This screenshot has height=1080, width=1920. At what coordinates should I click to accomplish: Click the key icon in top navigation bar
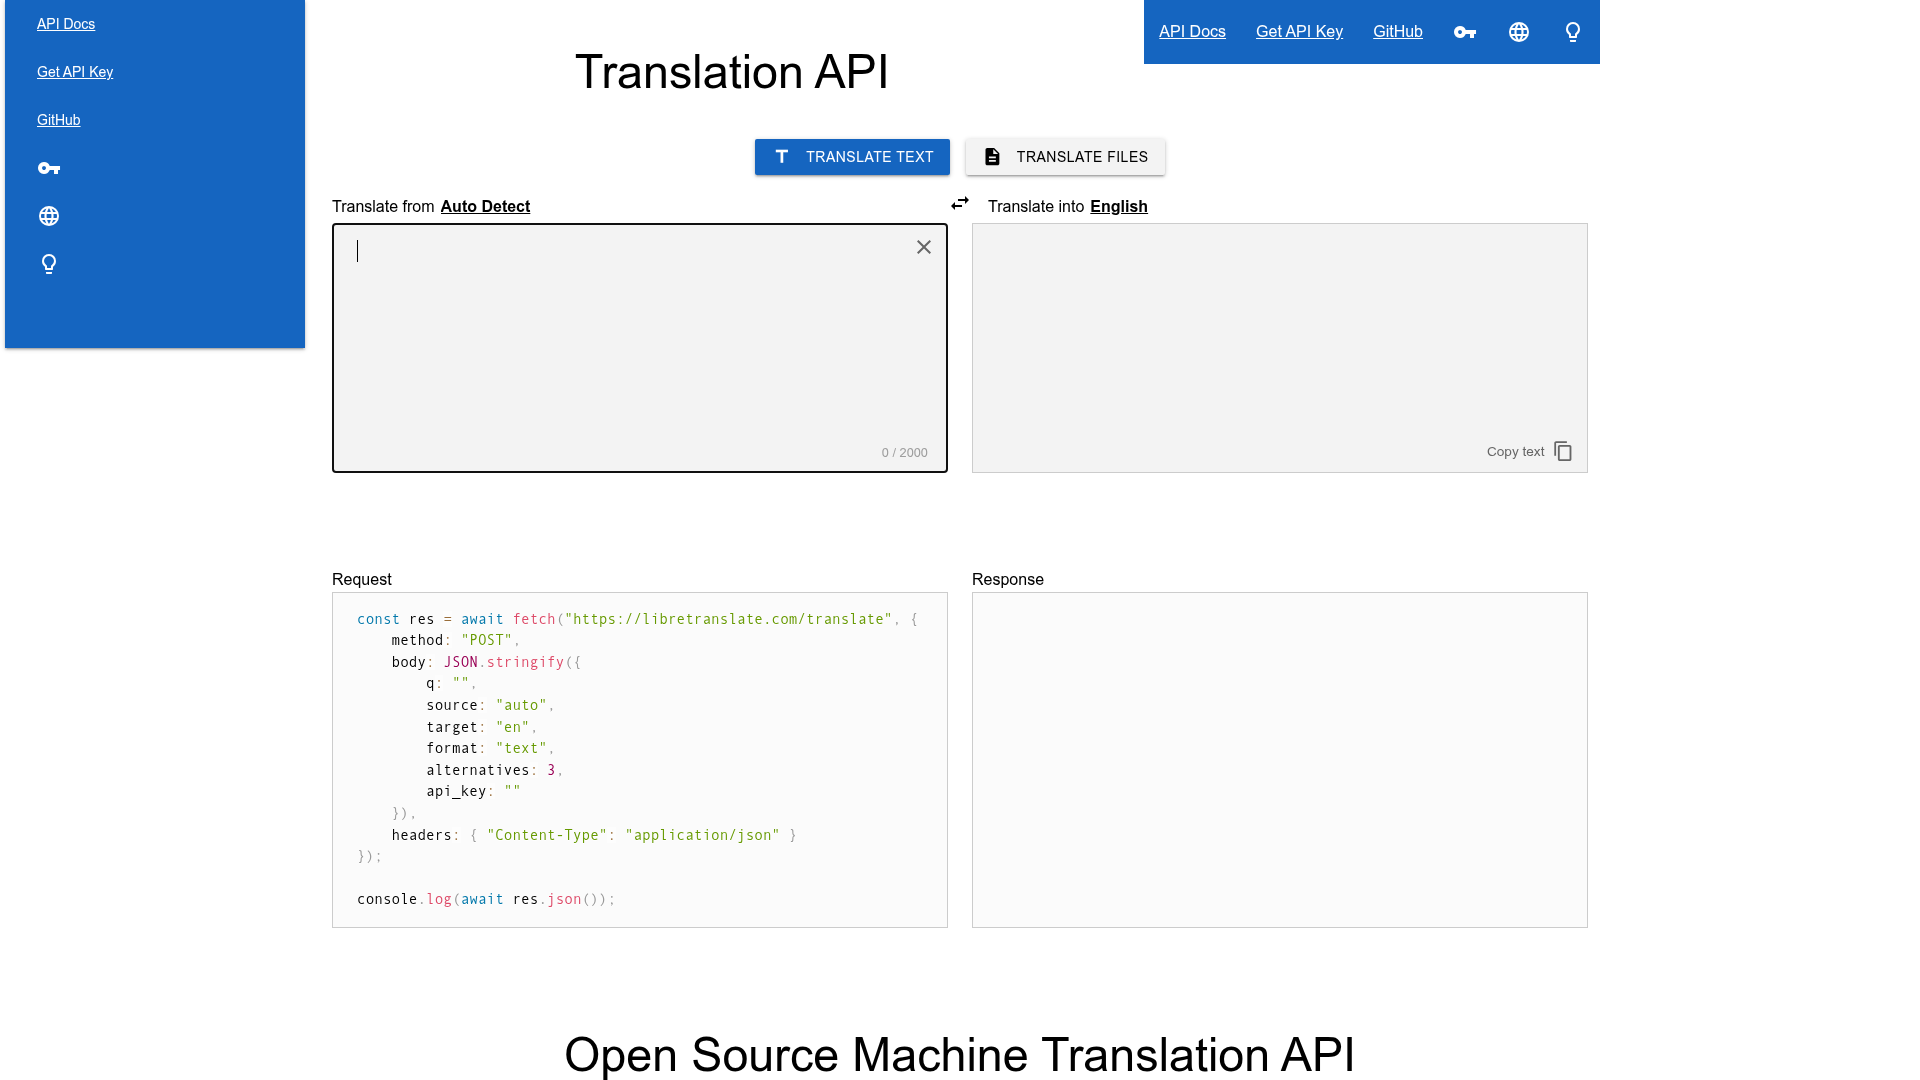(x=1465, y=32)
